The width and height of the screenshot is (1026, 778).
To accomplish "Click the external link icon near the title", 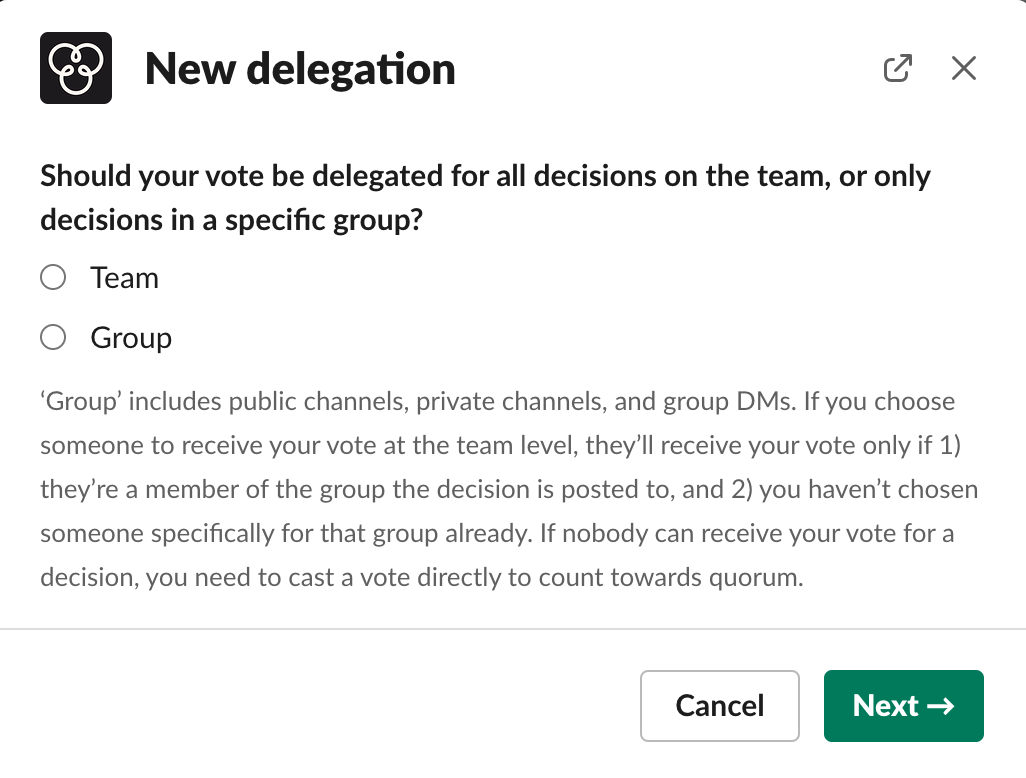I will pyautogui.click(x=898, y=68).
